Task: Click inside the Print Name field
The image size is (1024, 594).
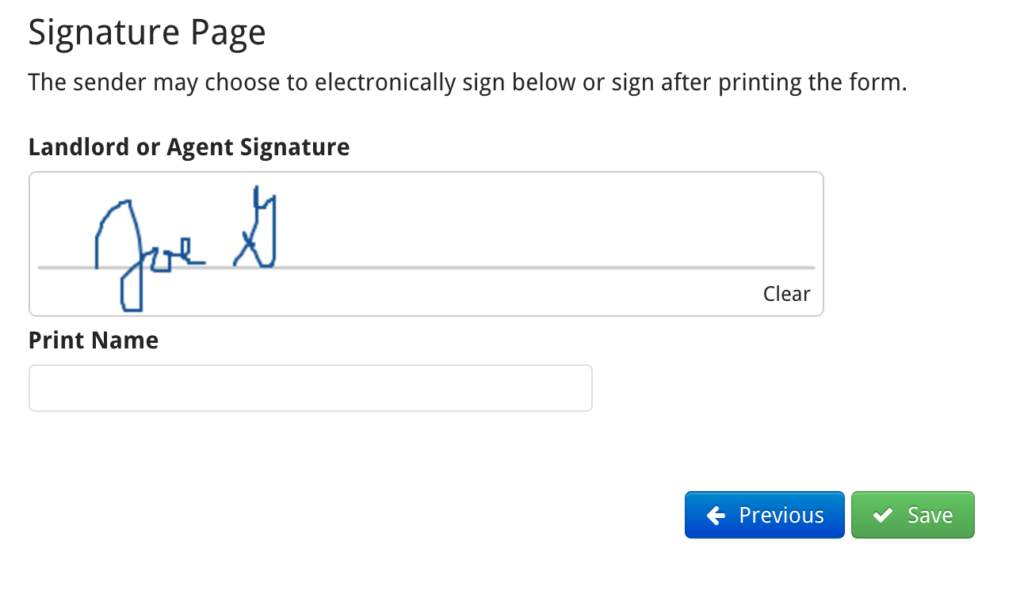Action: click(310, 388)
